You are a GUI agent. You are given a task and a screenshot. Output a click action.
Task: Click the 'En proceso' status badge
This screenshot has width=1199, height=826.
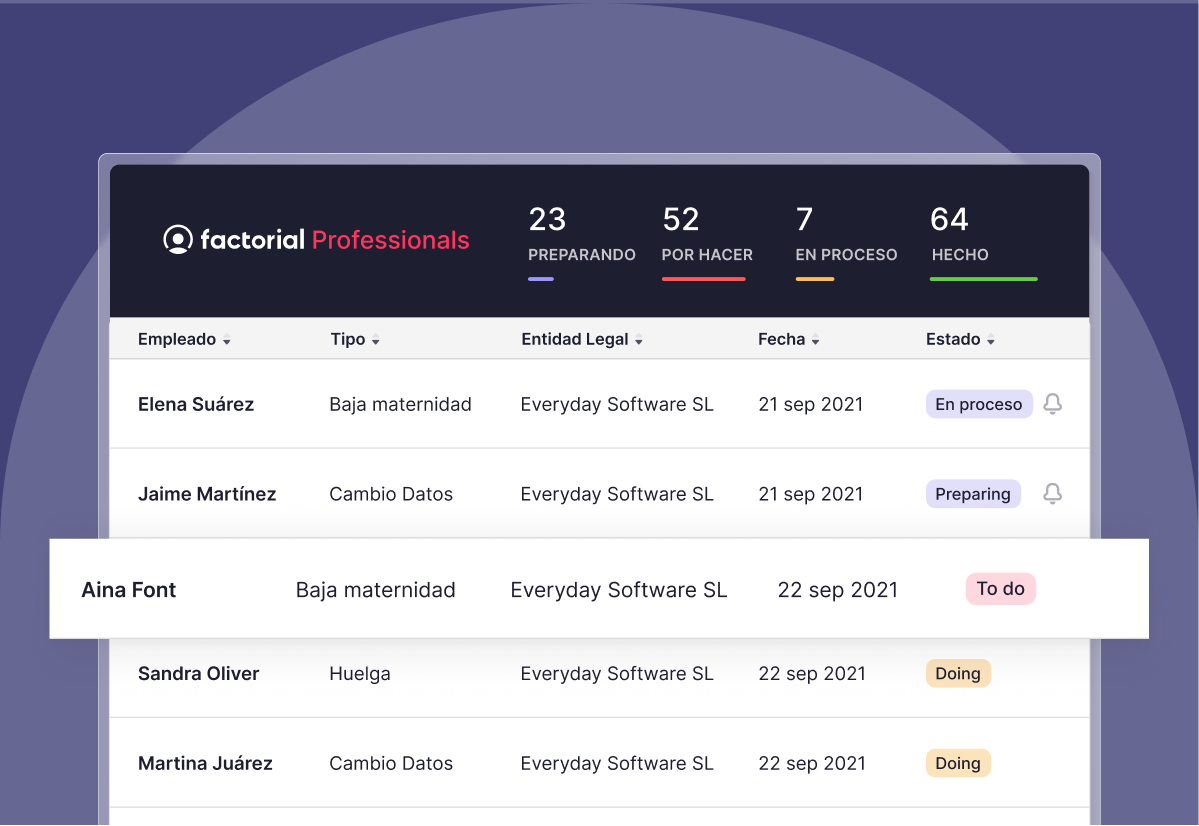978,404
